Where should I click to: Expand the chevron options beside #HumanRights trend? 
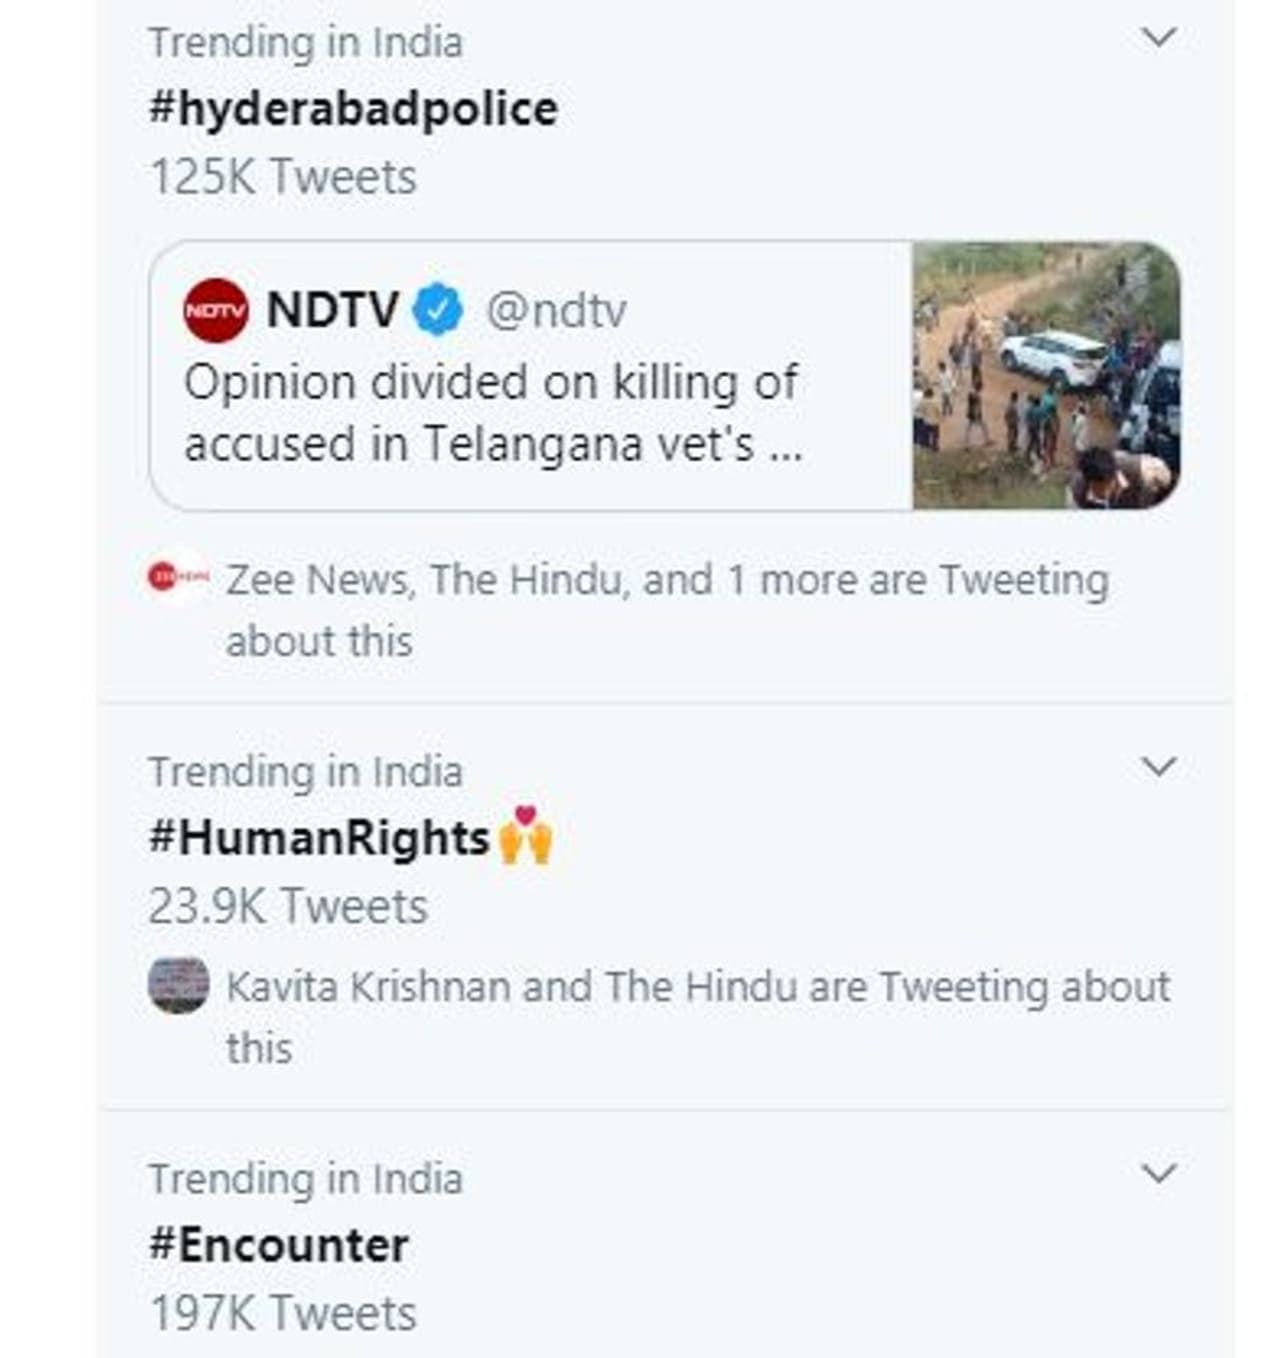(x=1158, y=767)
